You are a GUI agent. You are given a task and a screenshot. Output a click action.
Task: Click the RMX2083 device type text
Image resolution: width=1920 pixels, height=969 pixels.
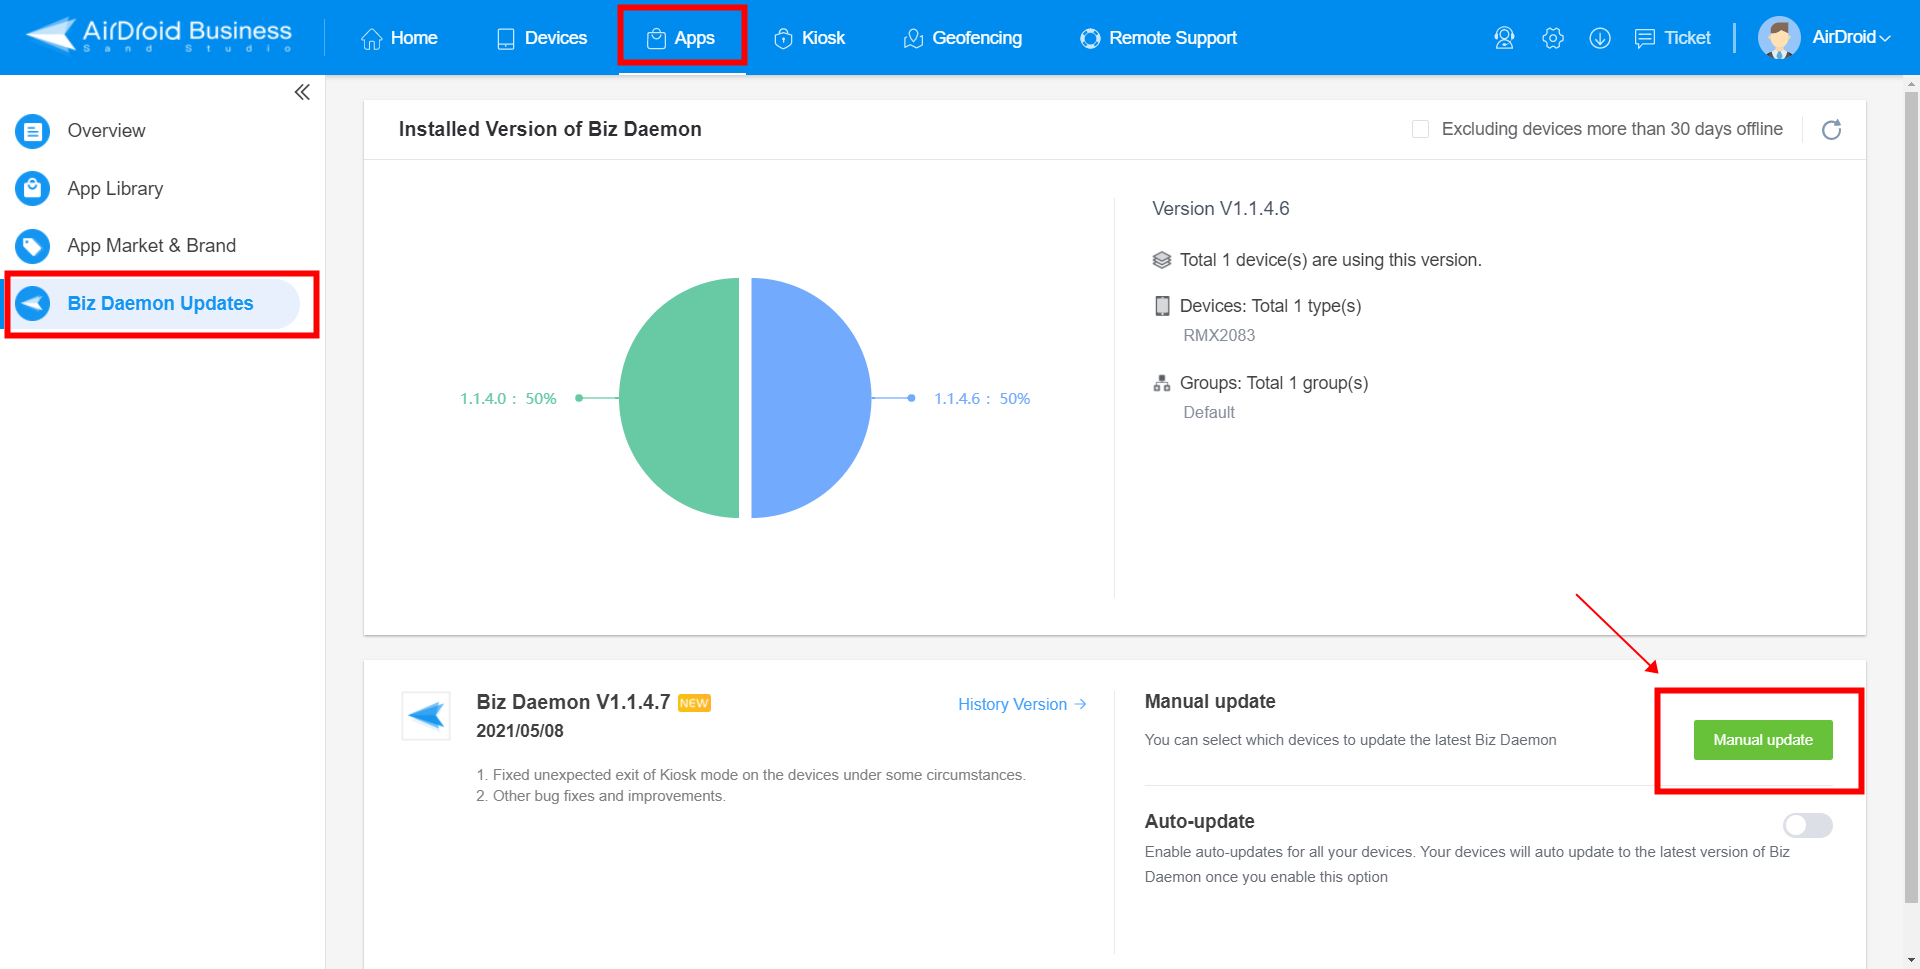pyautogui.click(x=1219, y=335)
